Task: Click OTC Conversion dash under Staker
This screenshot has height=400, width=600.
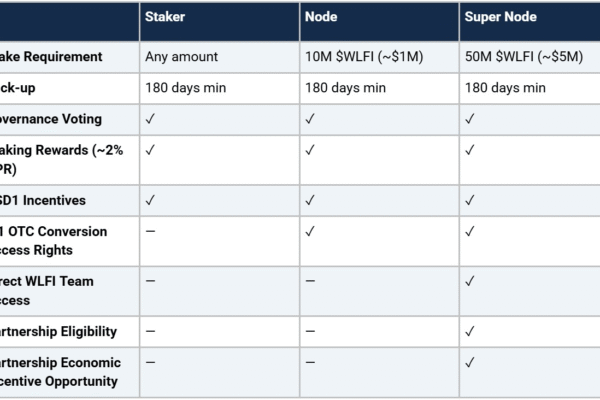Action: 150,231
